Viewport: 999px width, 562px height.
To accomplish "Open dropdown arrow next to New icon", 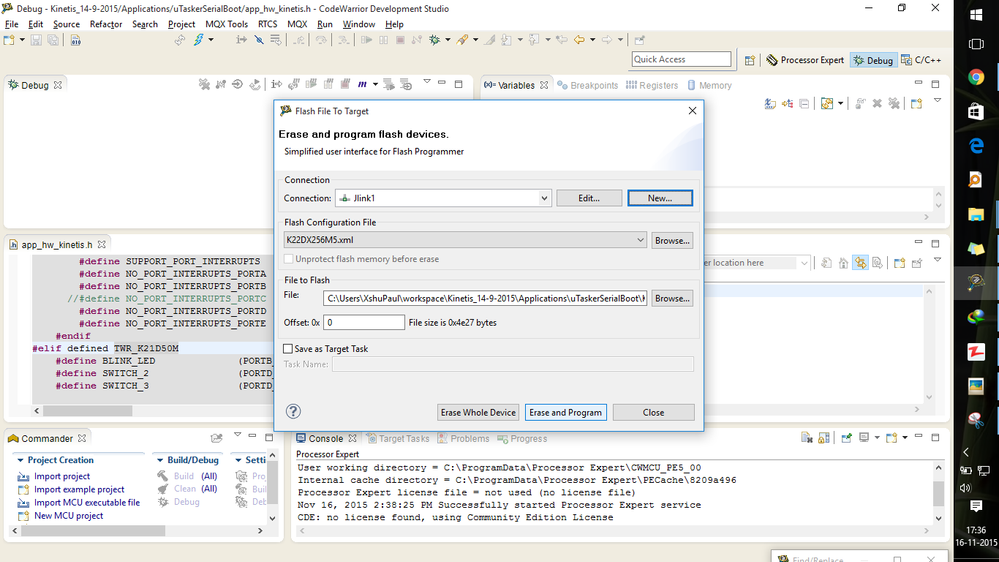I will click(22, 40).
